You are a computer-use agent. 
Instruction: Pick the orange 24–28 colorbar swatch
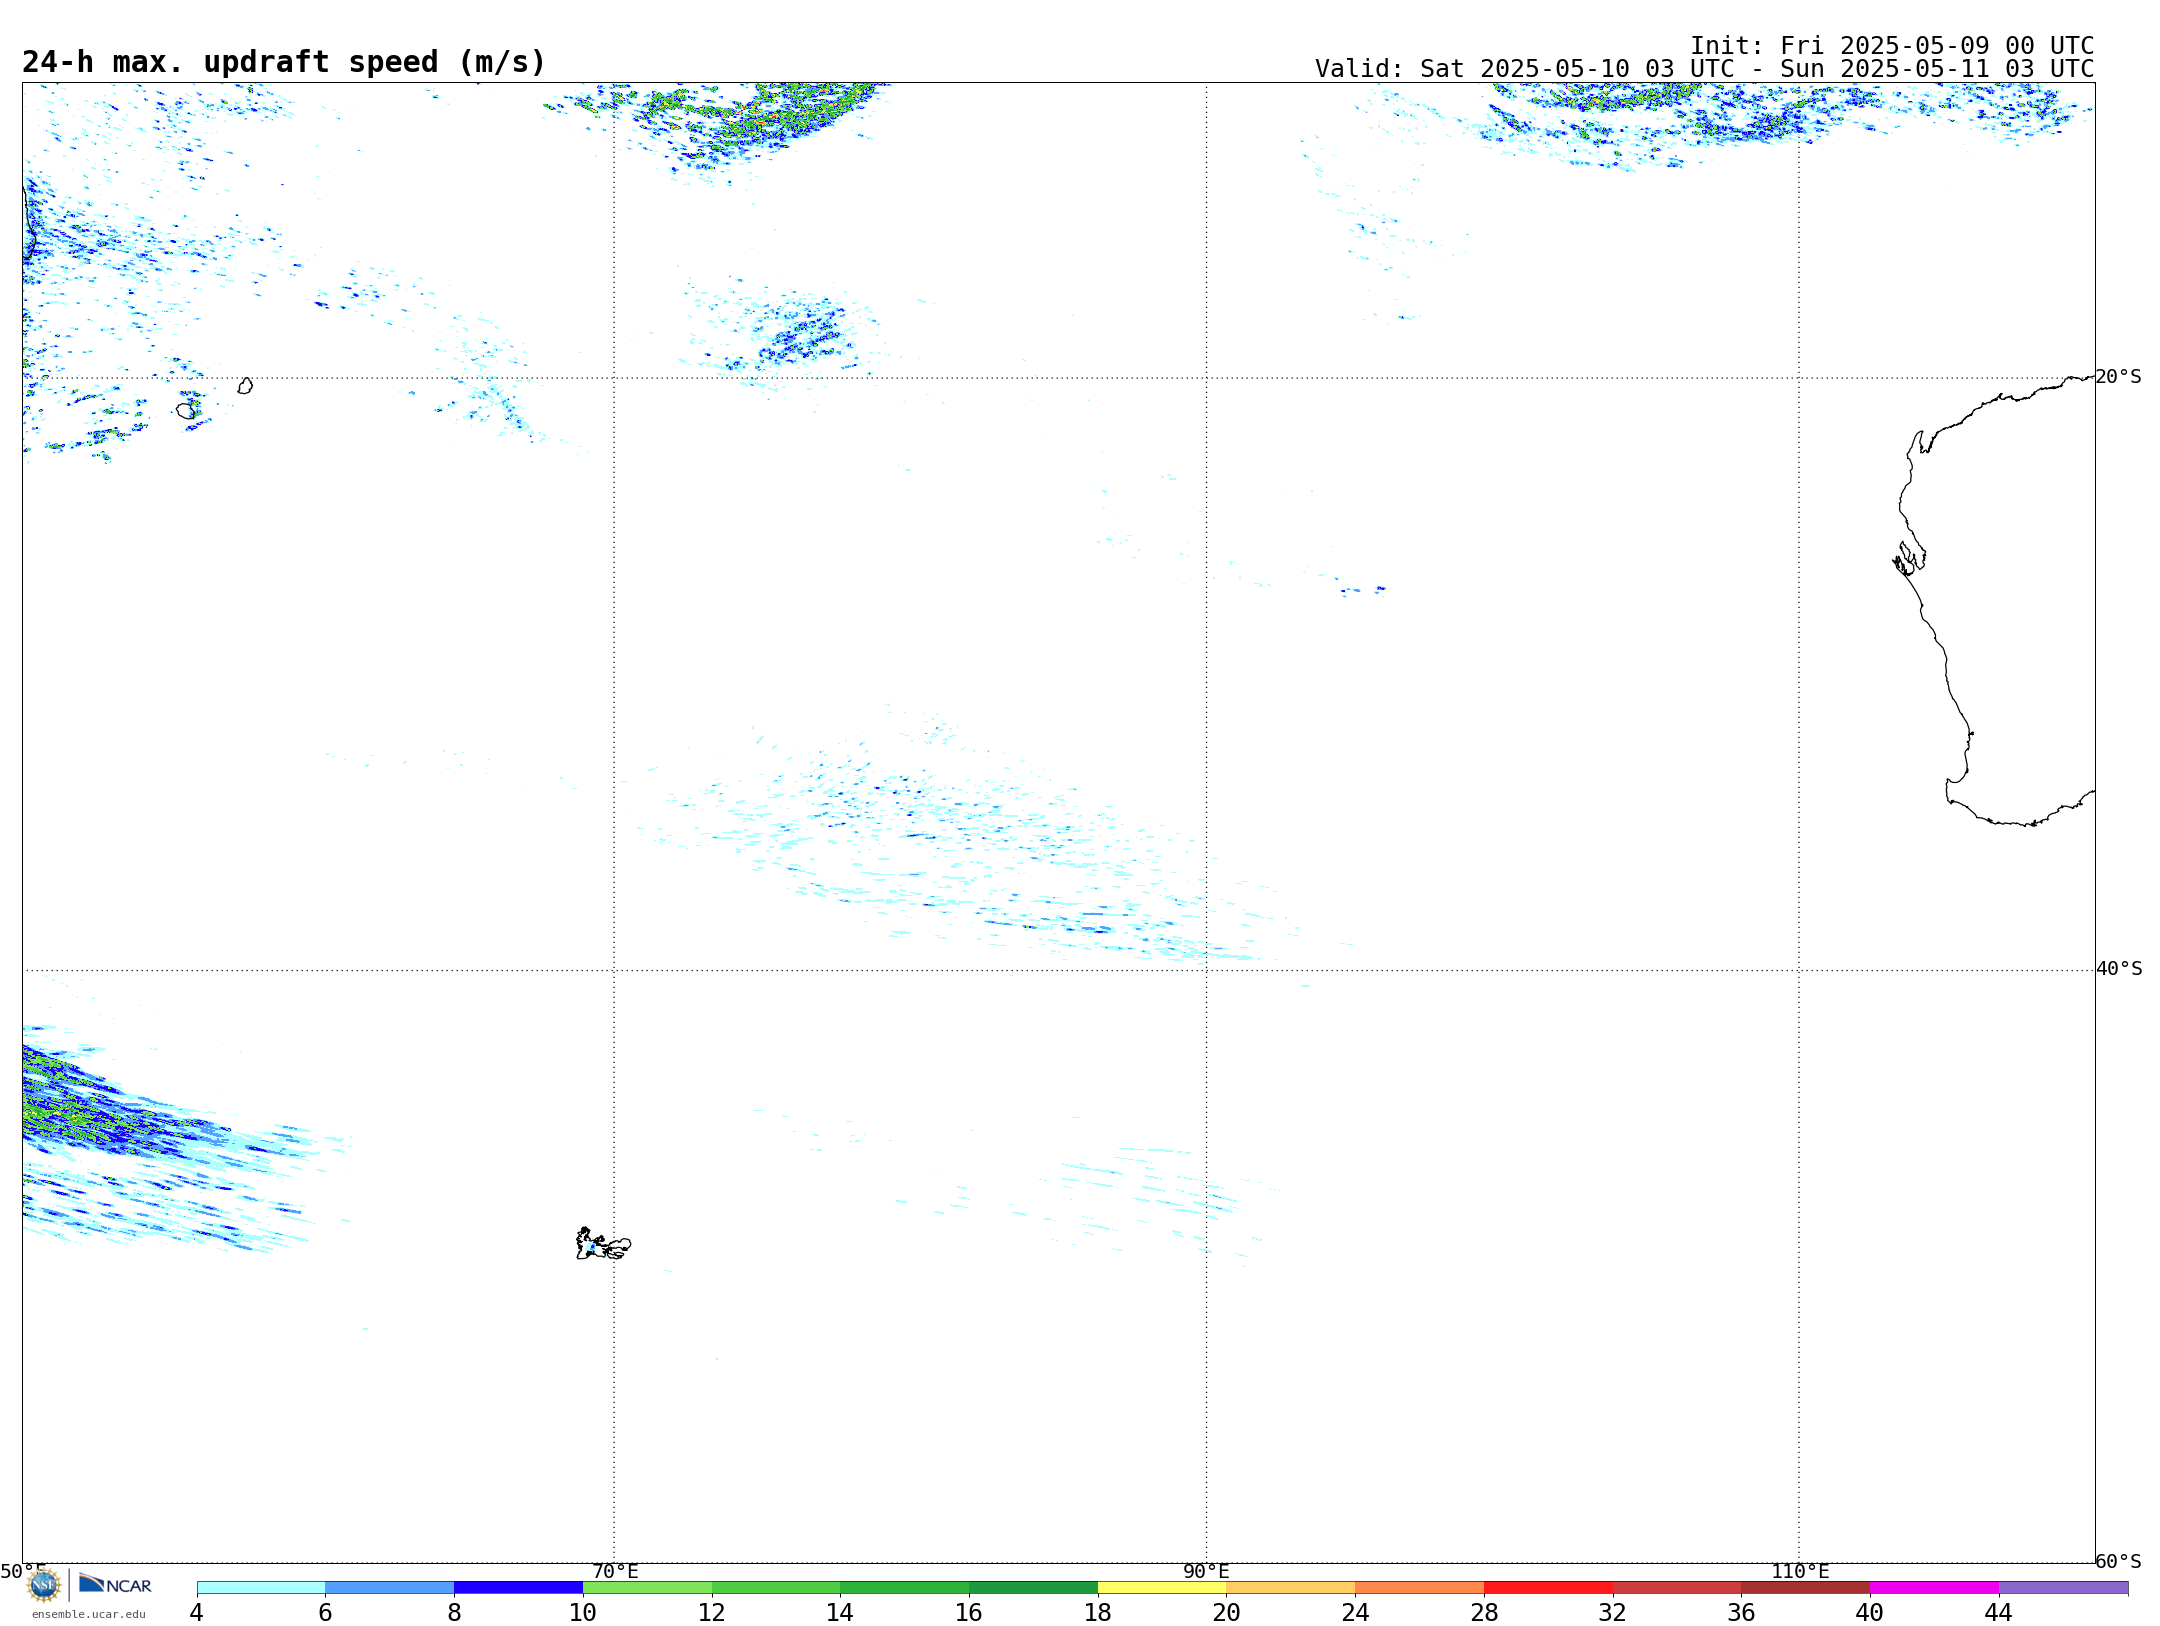(1420, 1587)
